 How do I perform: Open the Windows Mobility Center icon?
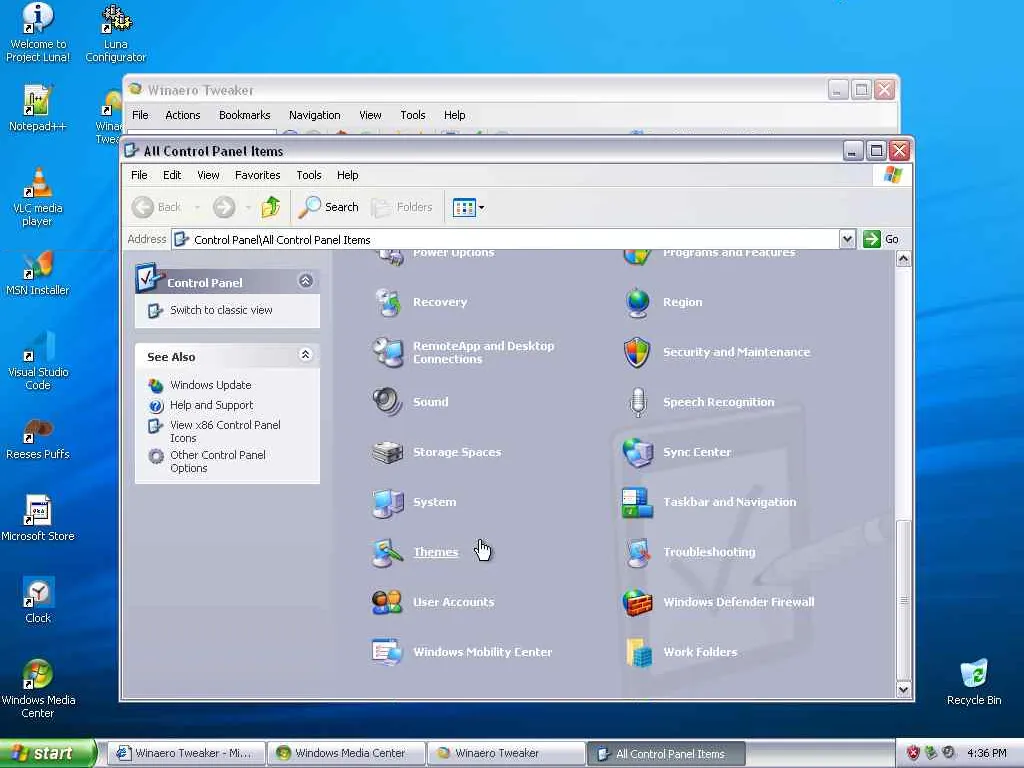pyautogui.click(x=388, y=652)
